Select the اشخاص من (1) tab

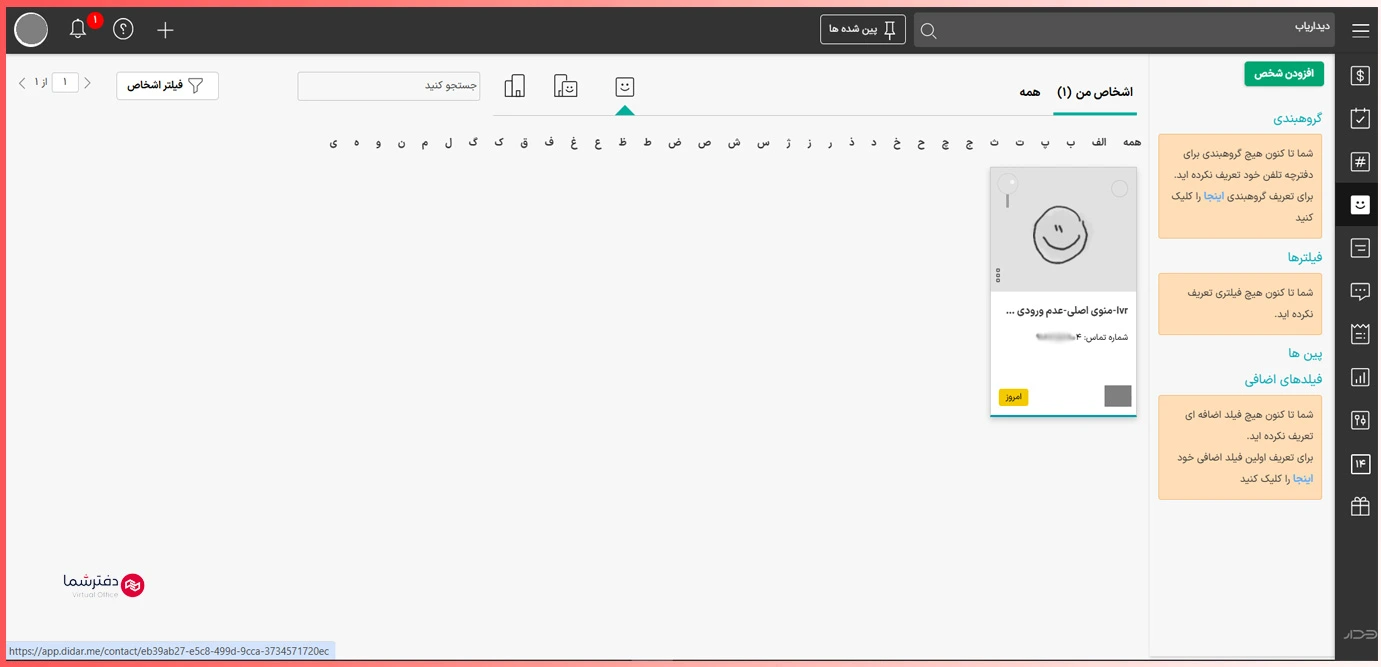1095,92
